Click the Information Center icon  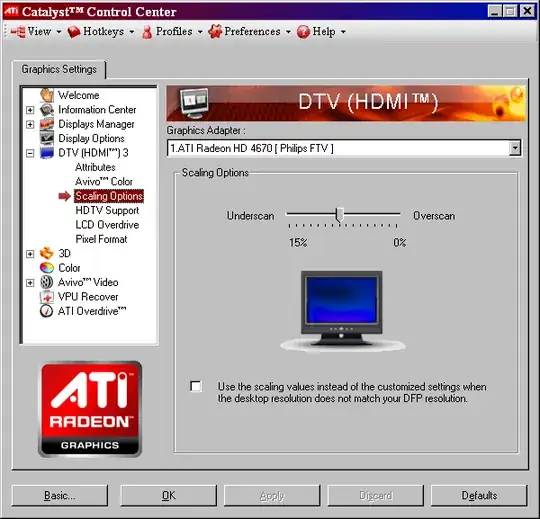click(47, 110)
